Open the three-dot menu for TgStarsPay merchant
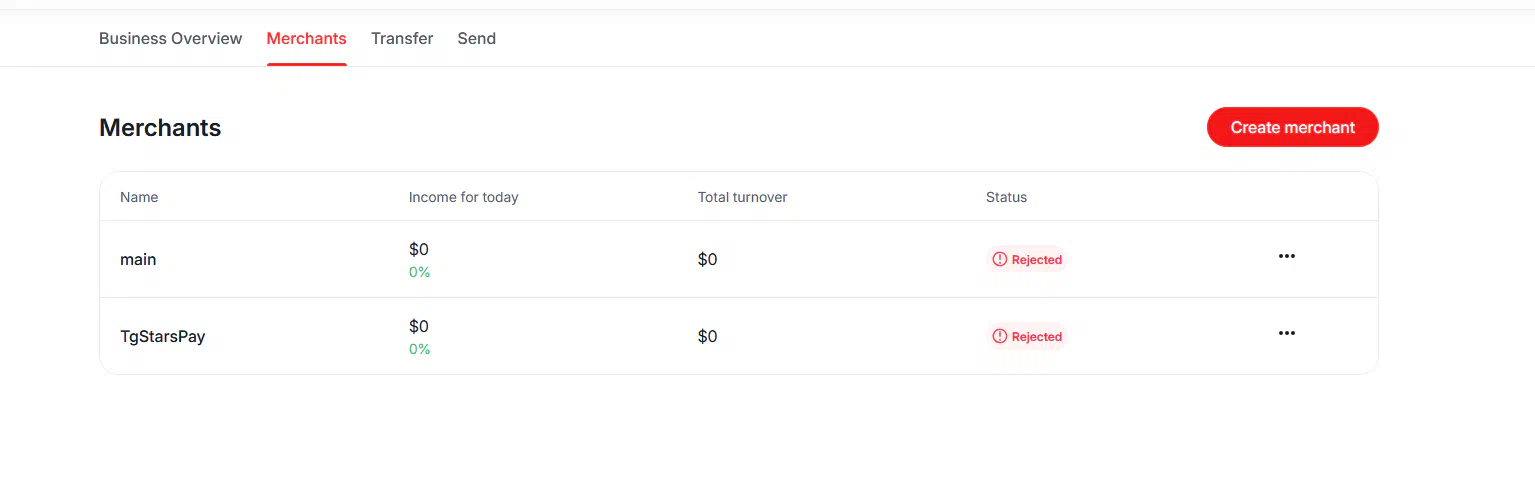This screenshot has height=504, width=1535. (1286, 334)
